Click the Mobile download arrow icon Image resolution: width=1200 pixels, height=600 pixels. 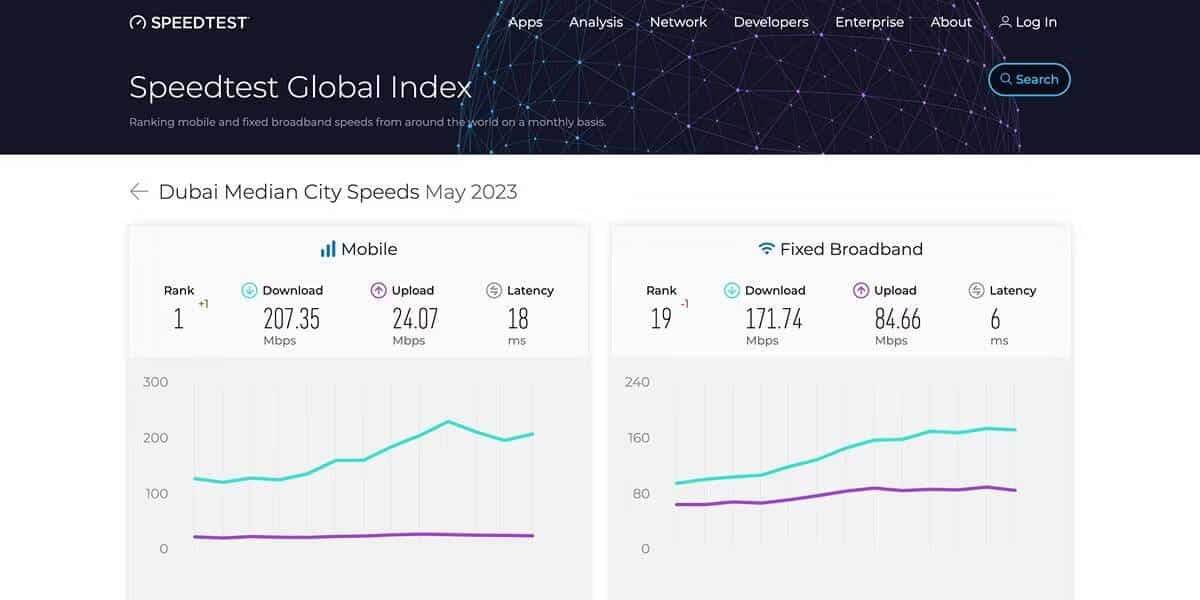tap(250, 290)
